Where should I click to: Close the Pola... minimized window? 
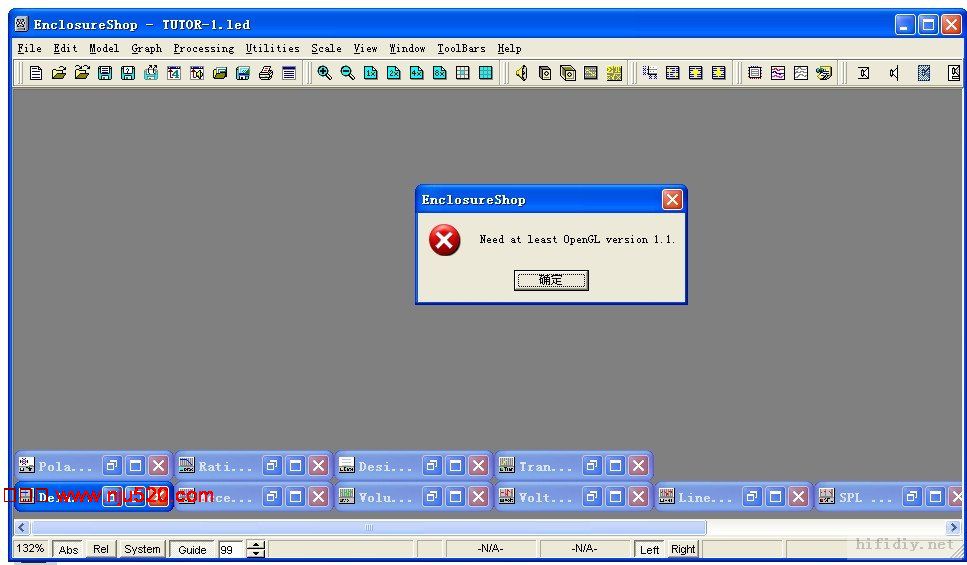click(x=158, y=465)
